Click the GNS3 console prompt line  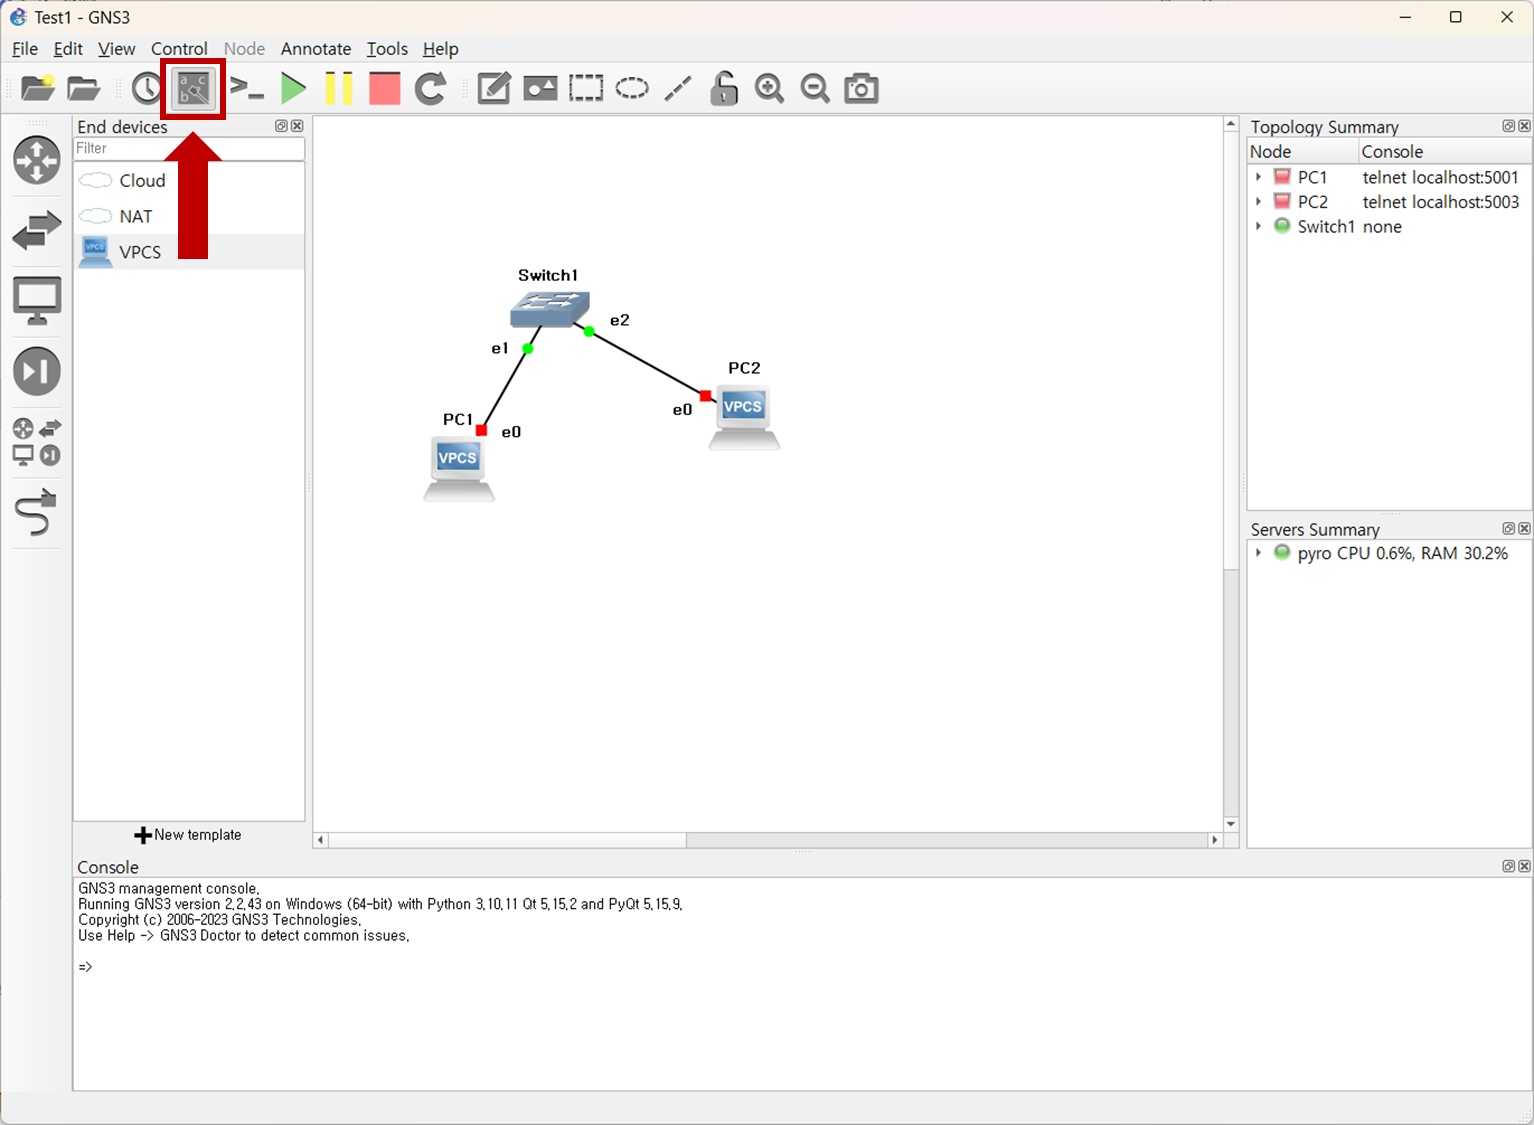86,967
